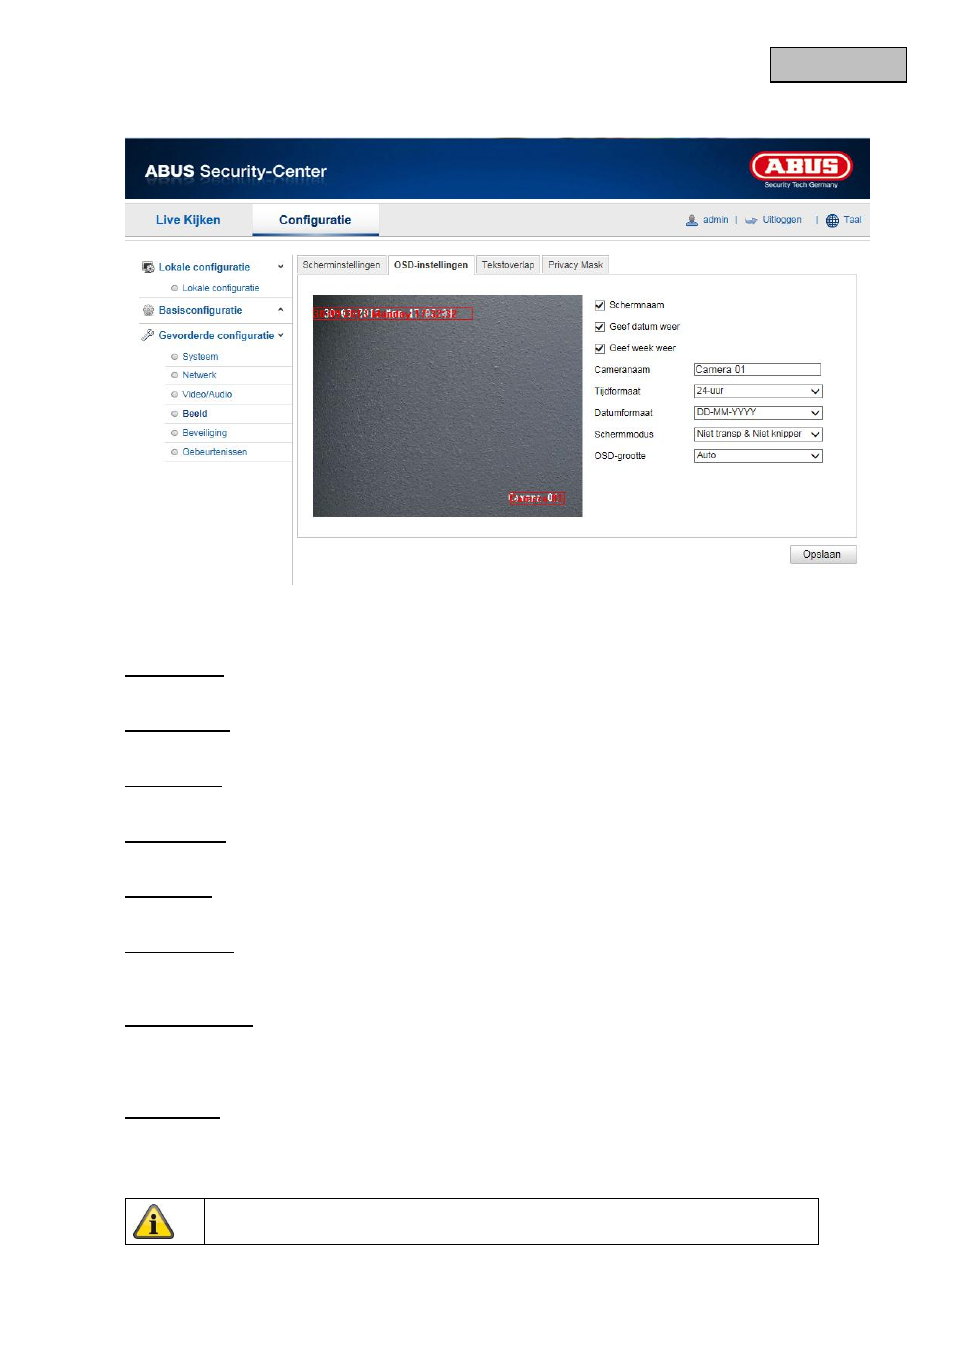
Task: Click the Basisconfiguratie gear icon
Action: point(148,310)
